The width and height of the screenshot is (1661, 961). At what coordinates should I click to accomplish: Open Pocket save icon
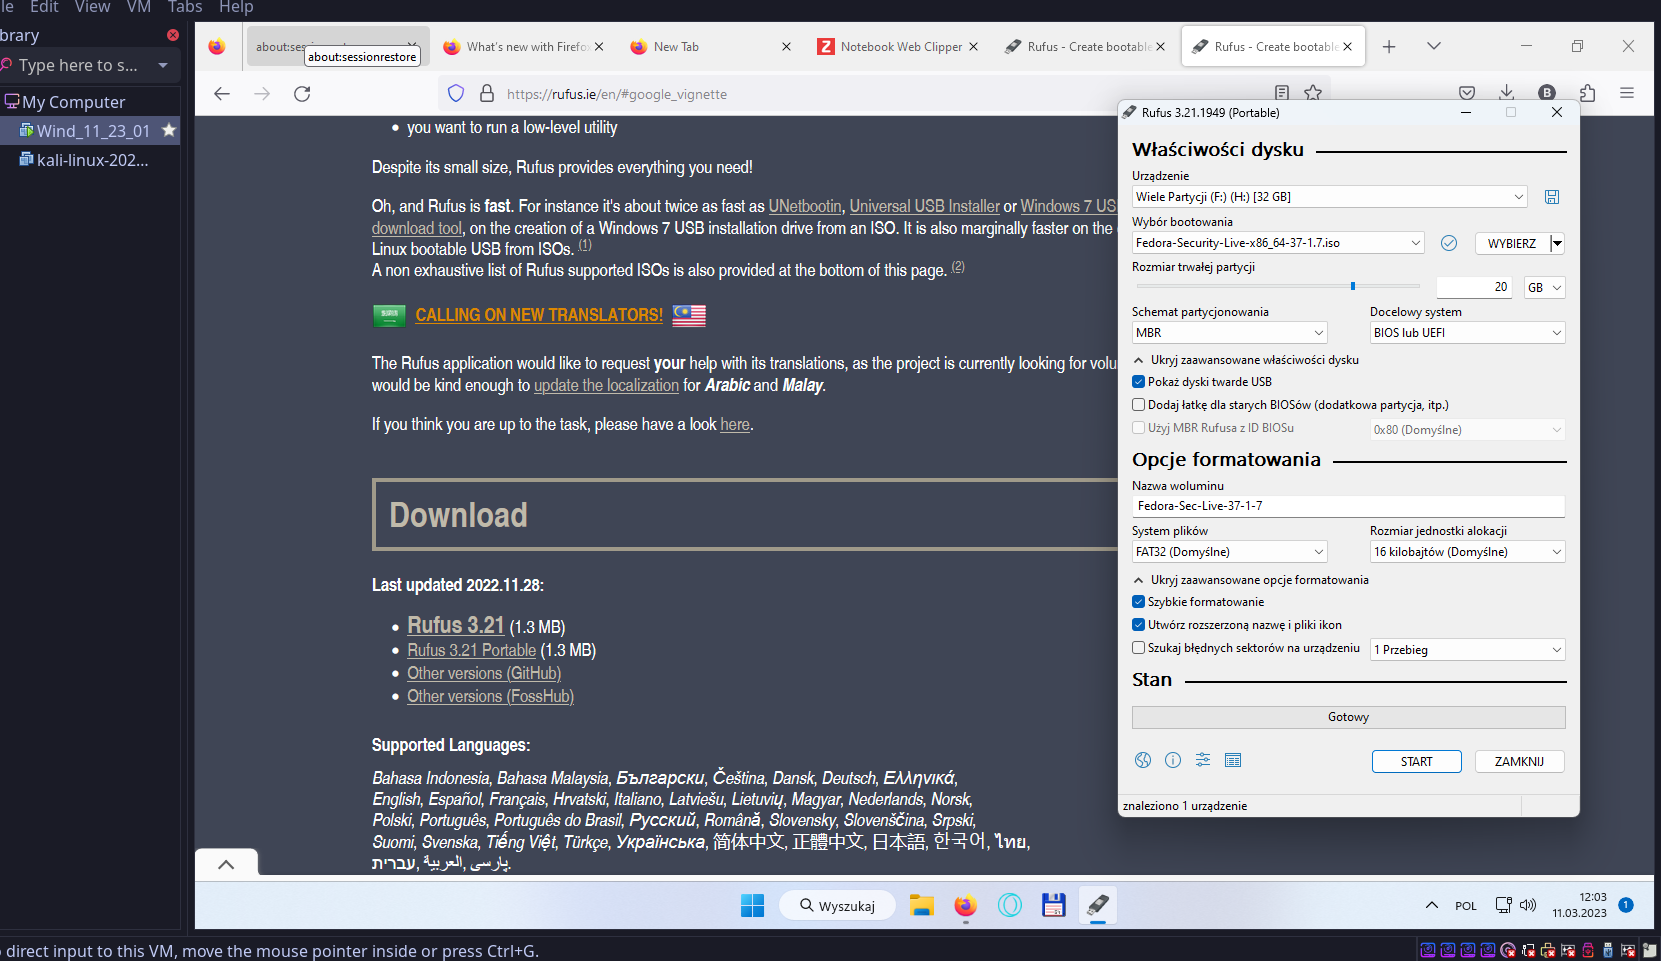pyautogui.click(x=1467, y=92)
